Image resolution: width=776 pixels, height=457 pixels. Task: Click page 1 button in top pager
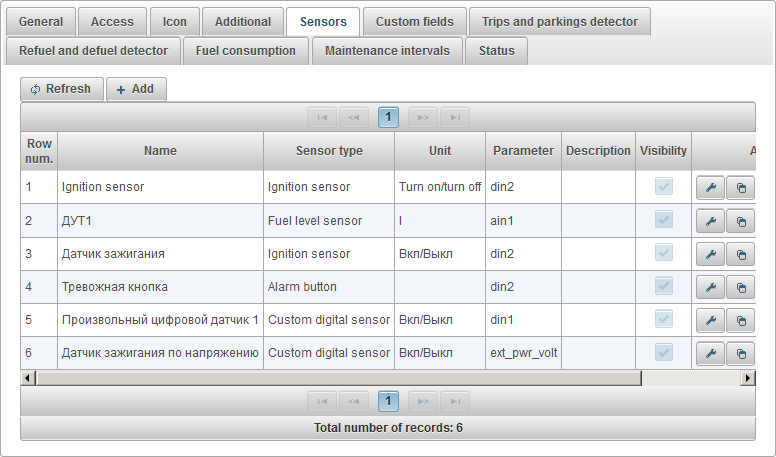click(x=388, y=117)
